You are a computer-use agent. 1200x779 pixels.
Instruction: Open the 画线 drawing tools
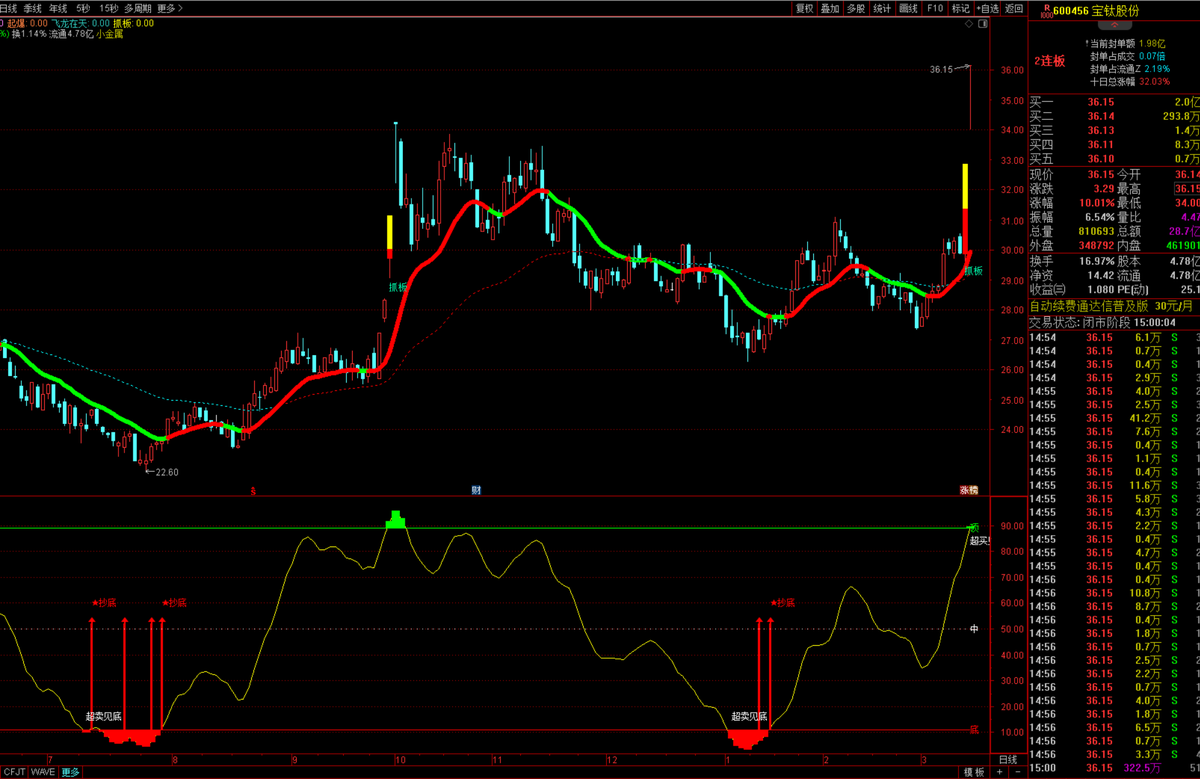tap(908, 8)
